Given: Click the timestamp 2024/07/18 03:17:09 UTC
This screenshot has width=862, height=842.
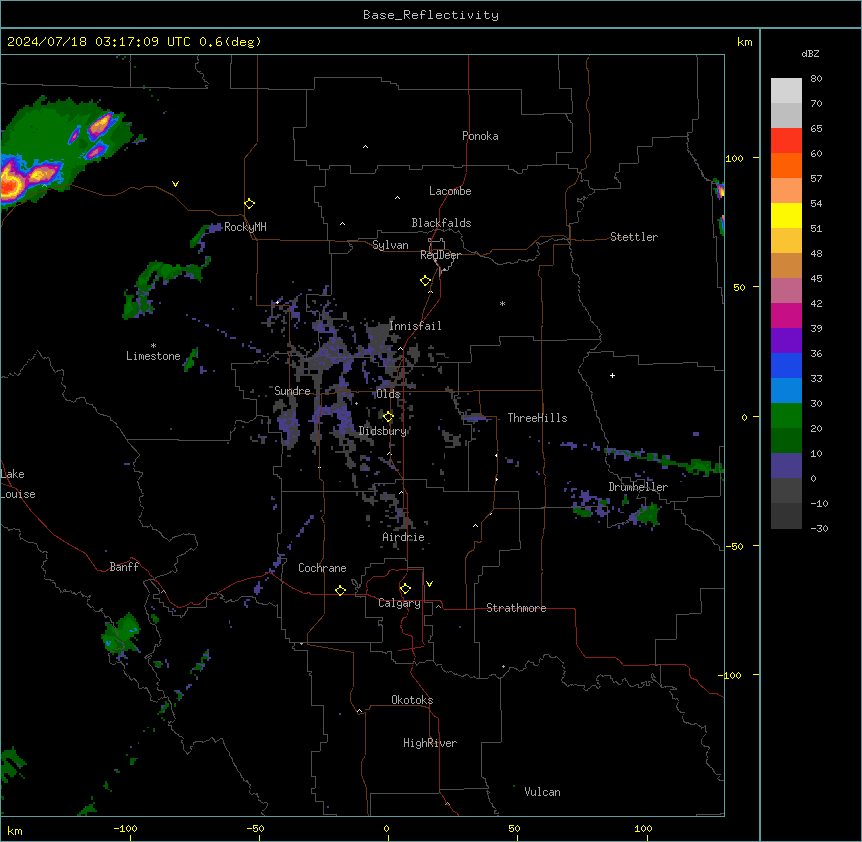Looking at the screenshot, I should [x=98, y=42].
